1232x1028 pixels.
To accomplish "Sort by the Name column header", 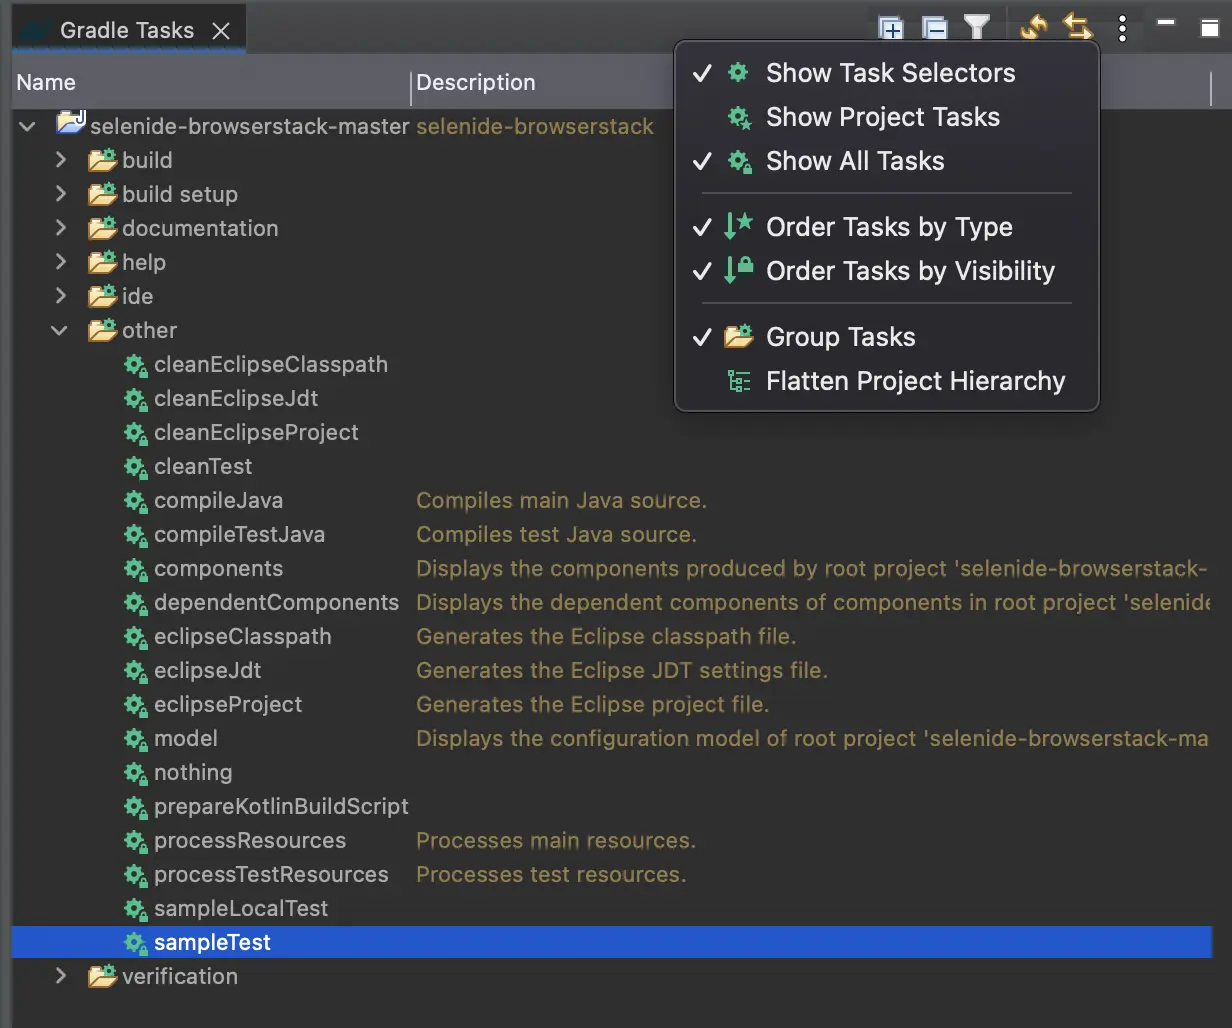I will tap(46, 83).
